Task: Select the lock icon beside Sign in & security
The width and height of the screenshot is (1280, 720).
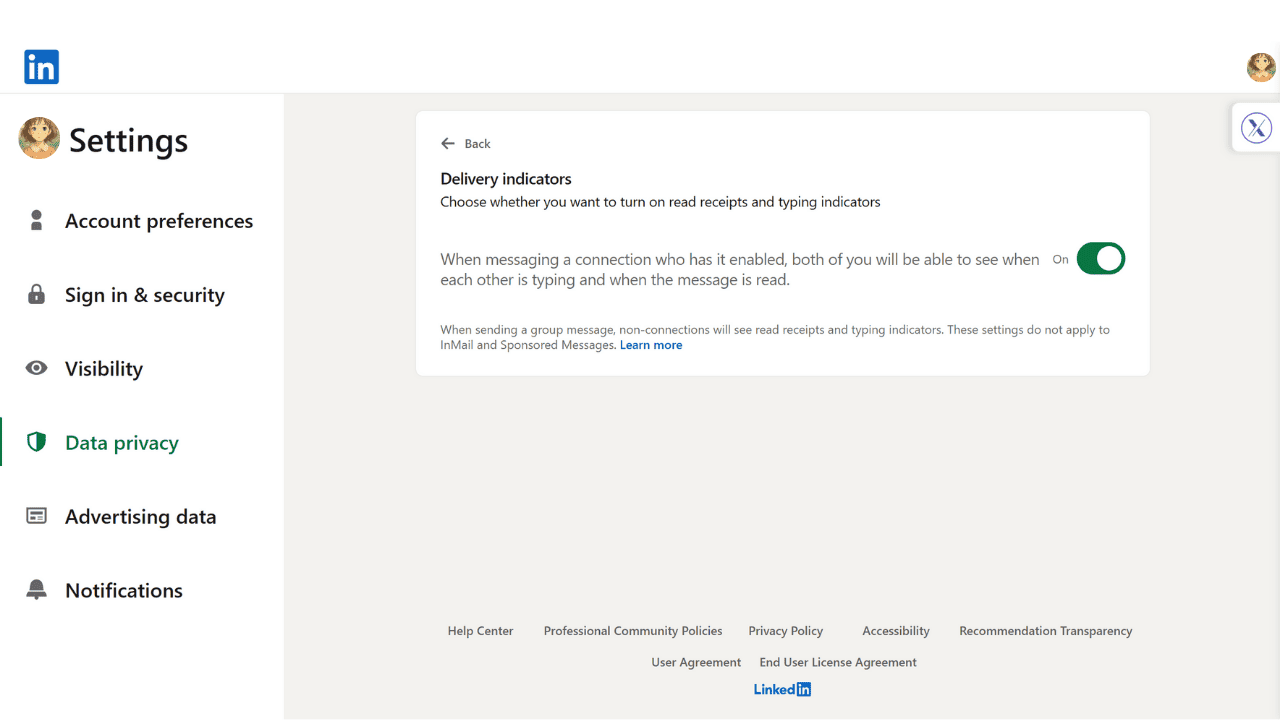Action: [x=36, y=294]
